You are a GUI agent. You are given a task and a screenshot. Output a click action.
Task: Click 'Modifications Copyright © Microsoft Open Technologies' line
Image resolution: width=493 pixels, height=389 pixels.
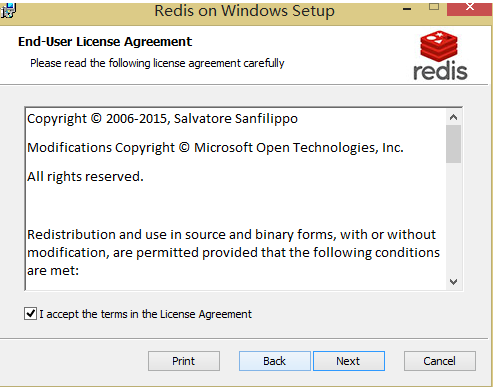click(x=215, y=148)
